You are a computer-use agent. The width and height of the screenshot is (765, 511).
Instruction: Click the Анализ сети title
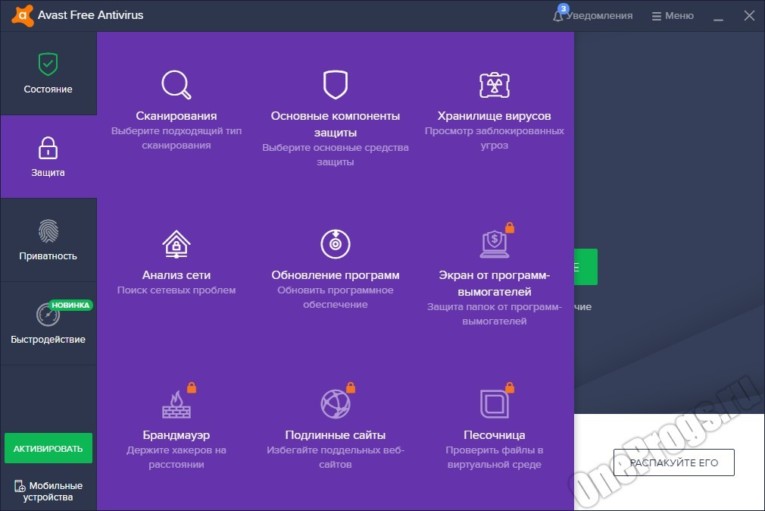coord(176,275)
